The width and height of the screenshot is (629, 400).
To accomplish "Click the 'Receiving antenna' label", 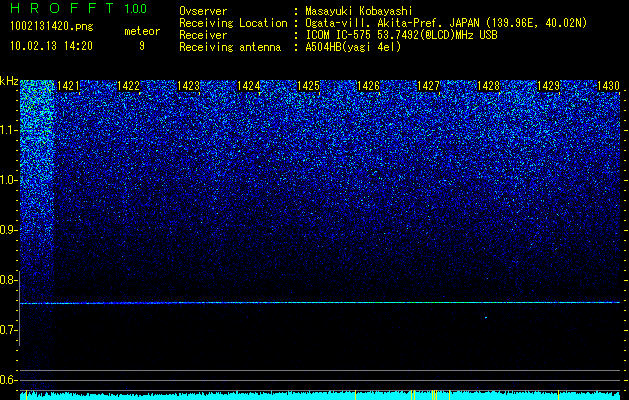I will tap(230, 47).
